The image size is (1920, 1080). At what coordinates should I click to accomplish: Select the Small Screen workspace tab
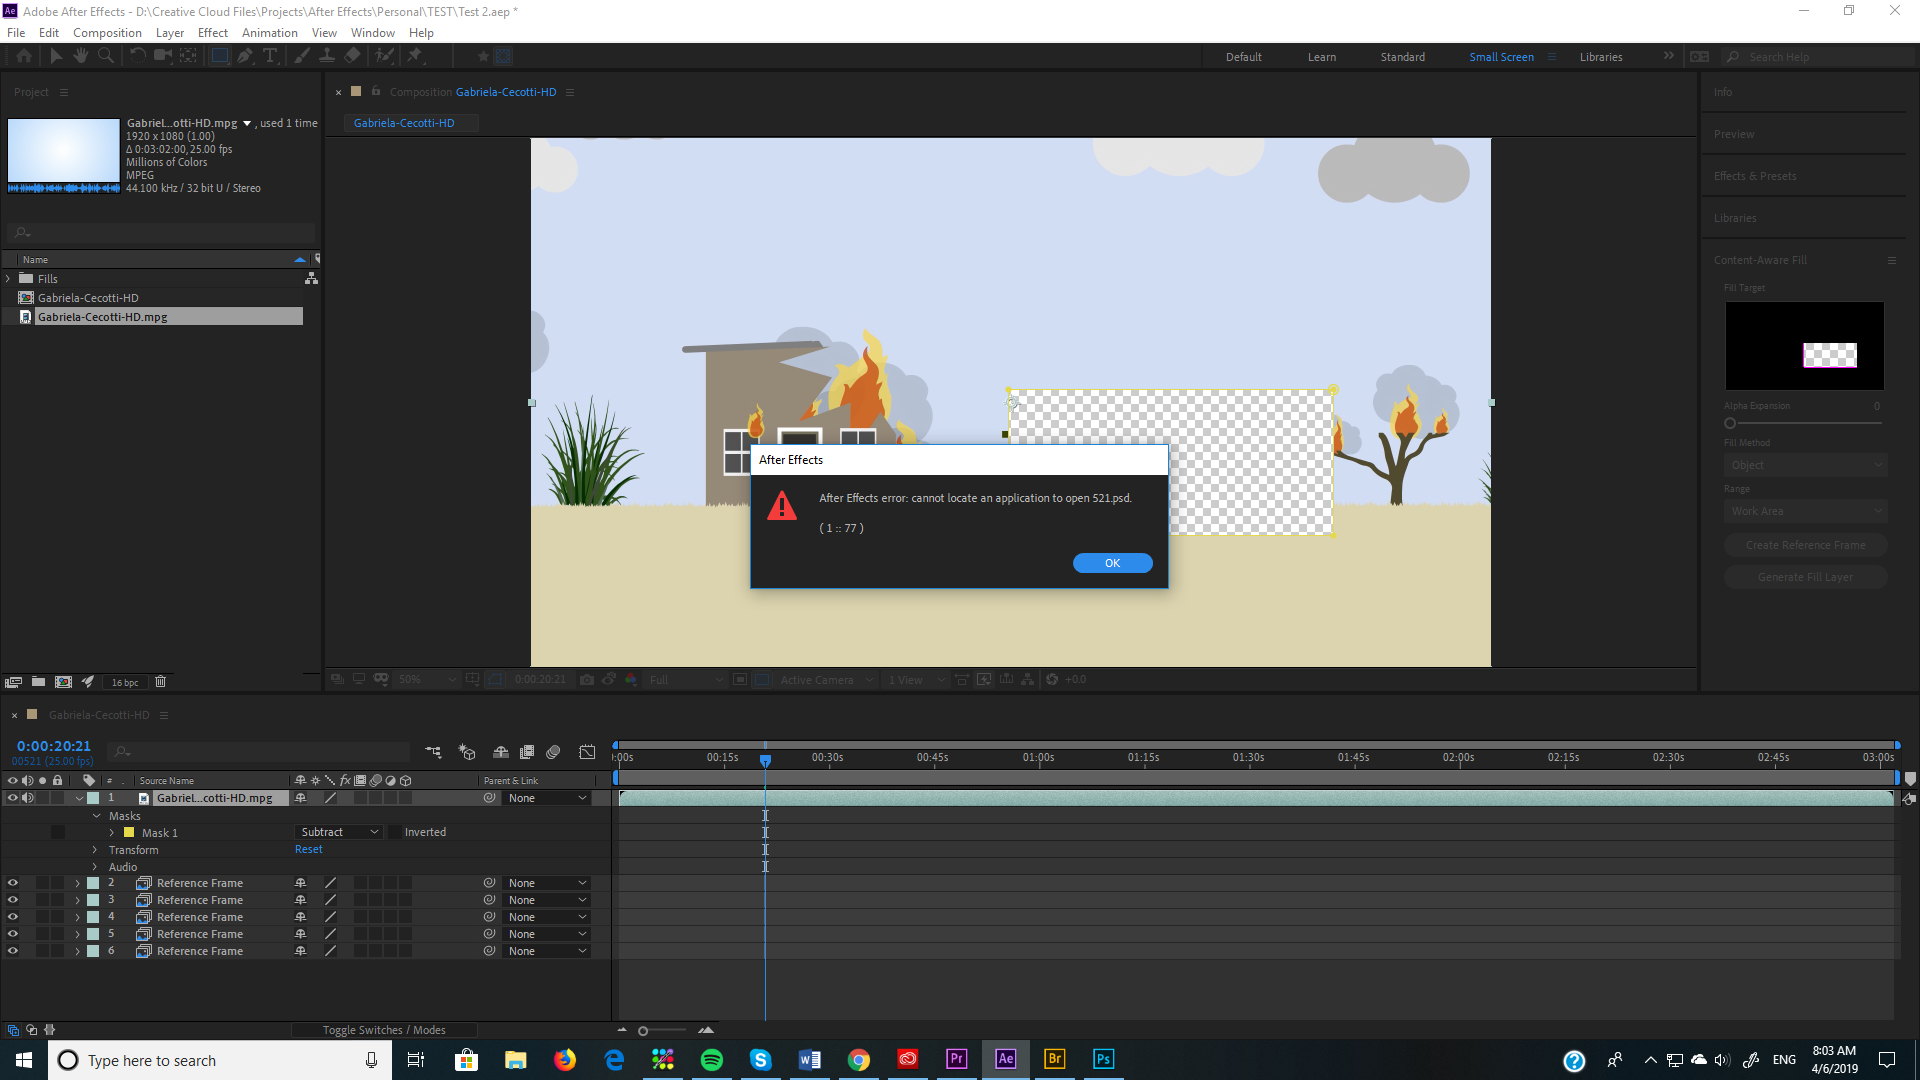(x=1501, y=55)
